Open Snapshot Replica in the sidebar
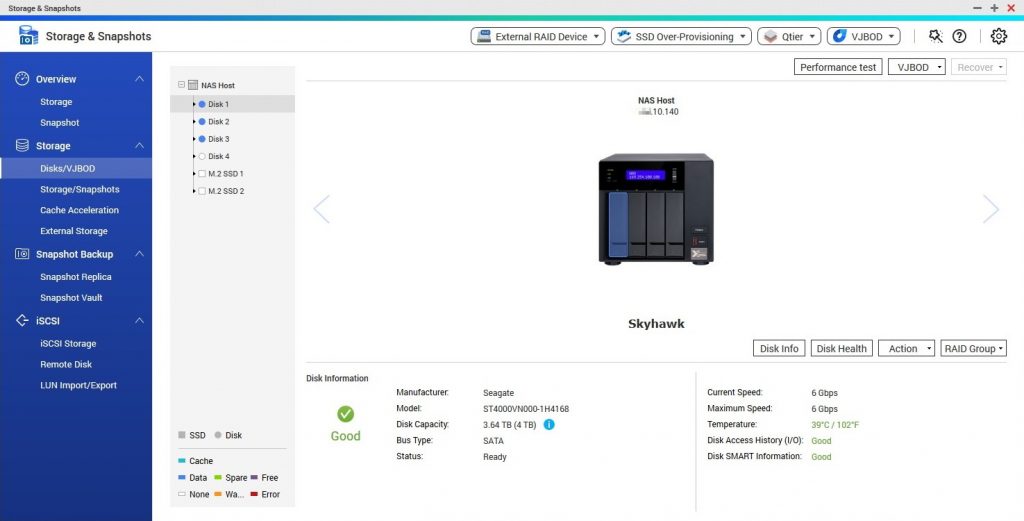1024x521 pixels. tap(76, 277)
